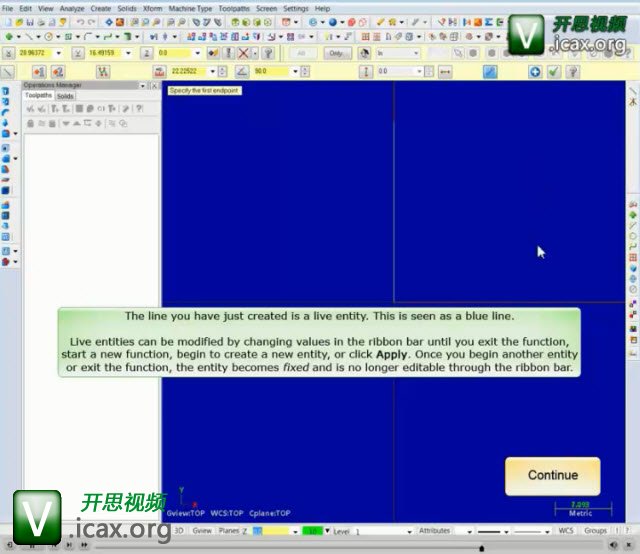Open the line width dropdown
Image resolution: width=640 pixels, height=554 pixels.
[x=547, y=532]
